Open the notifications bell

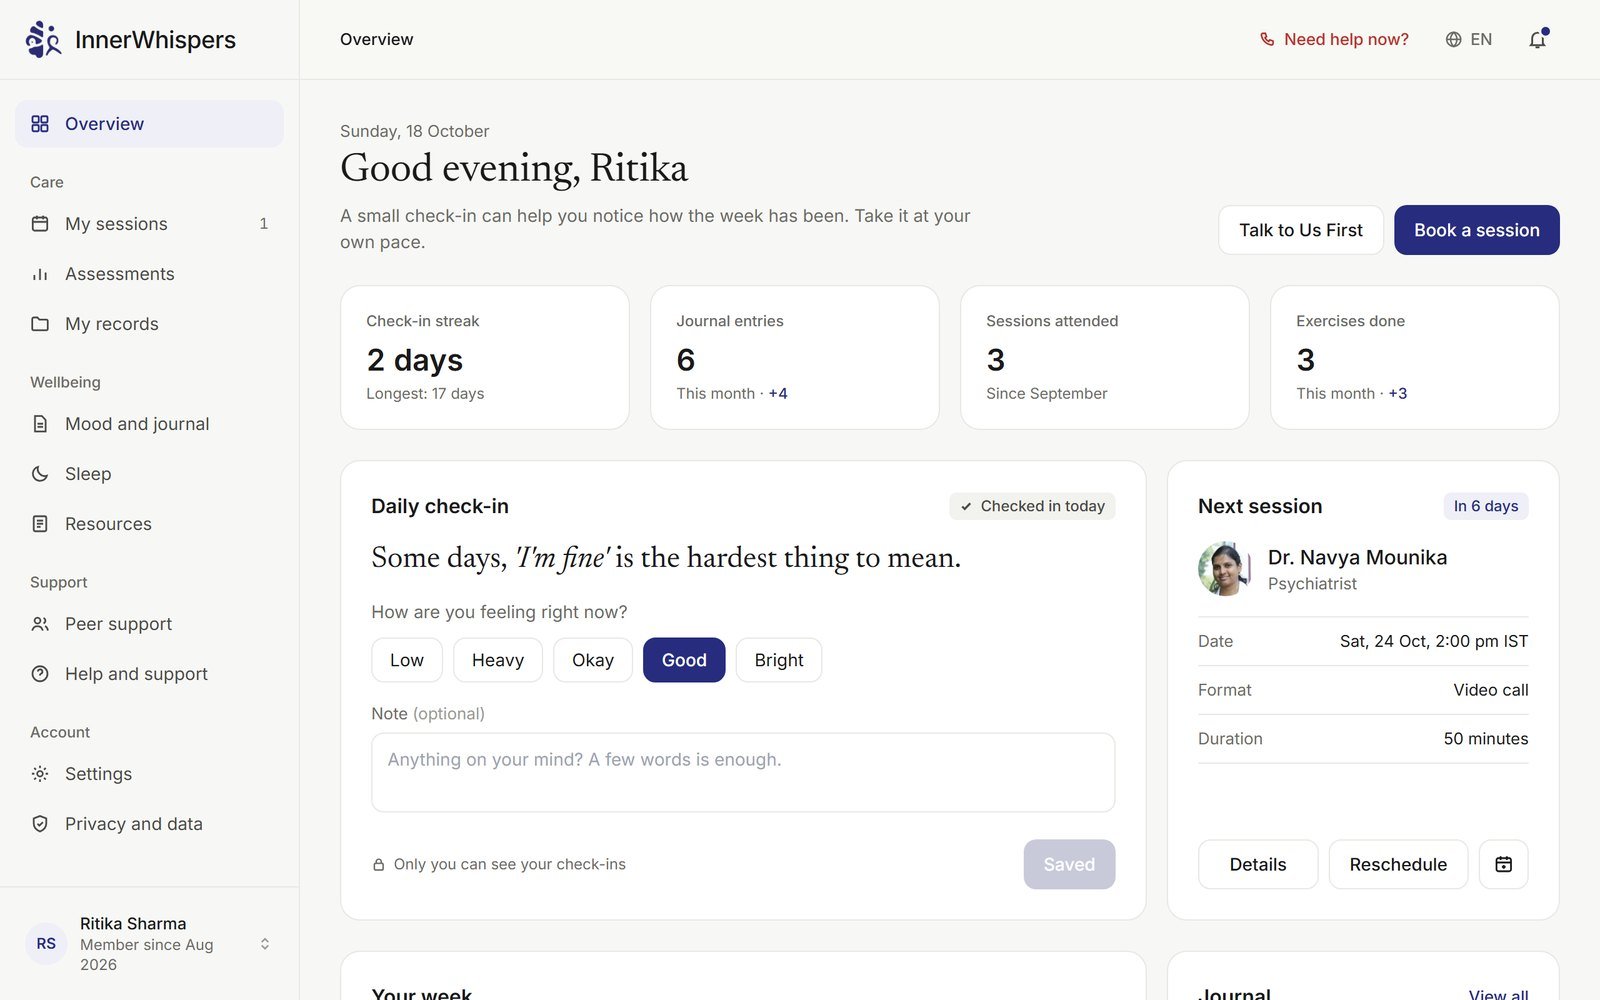1538,39
